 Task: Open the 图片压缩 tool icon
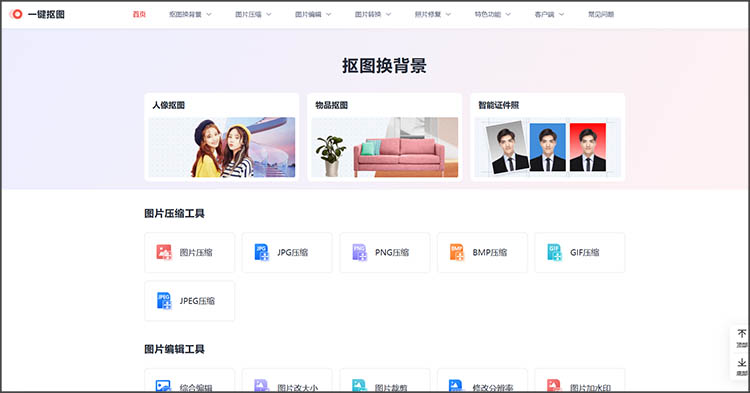(x=164, y=252)
